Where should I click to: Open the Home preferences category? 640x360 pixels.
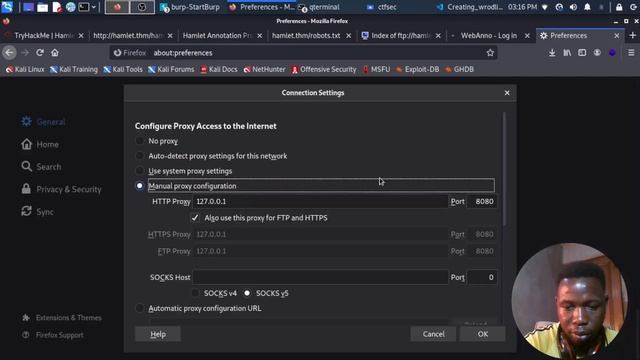(40, 144)
